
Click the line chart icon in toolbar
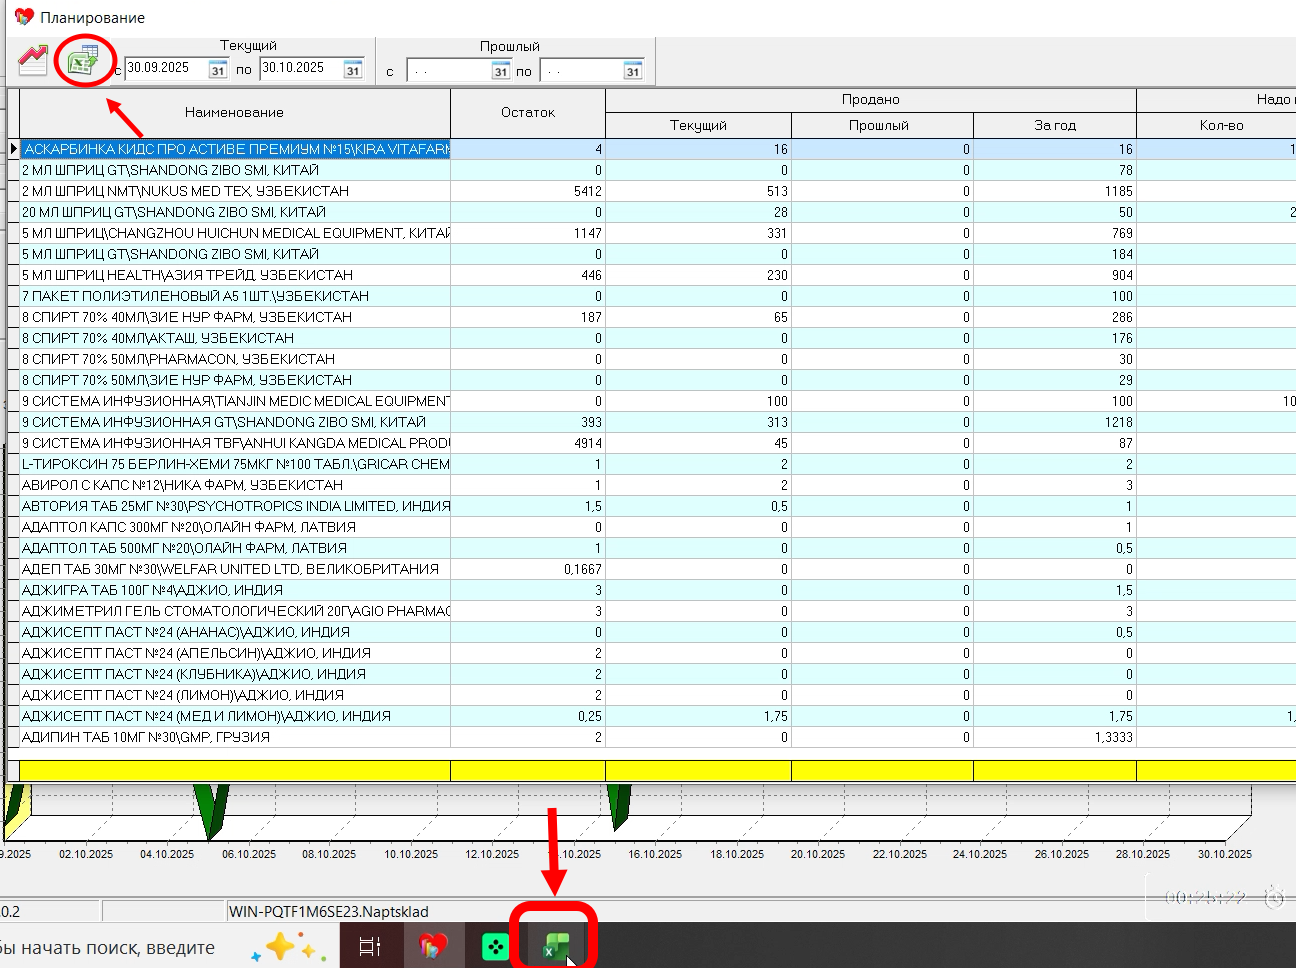click(x=33, y=60)
